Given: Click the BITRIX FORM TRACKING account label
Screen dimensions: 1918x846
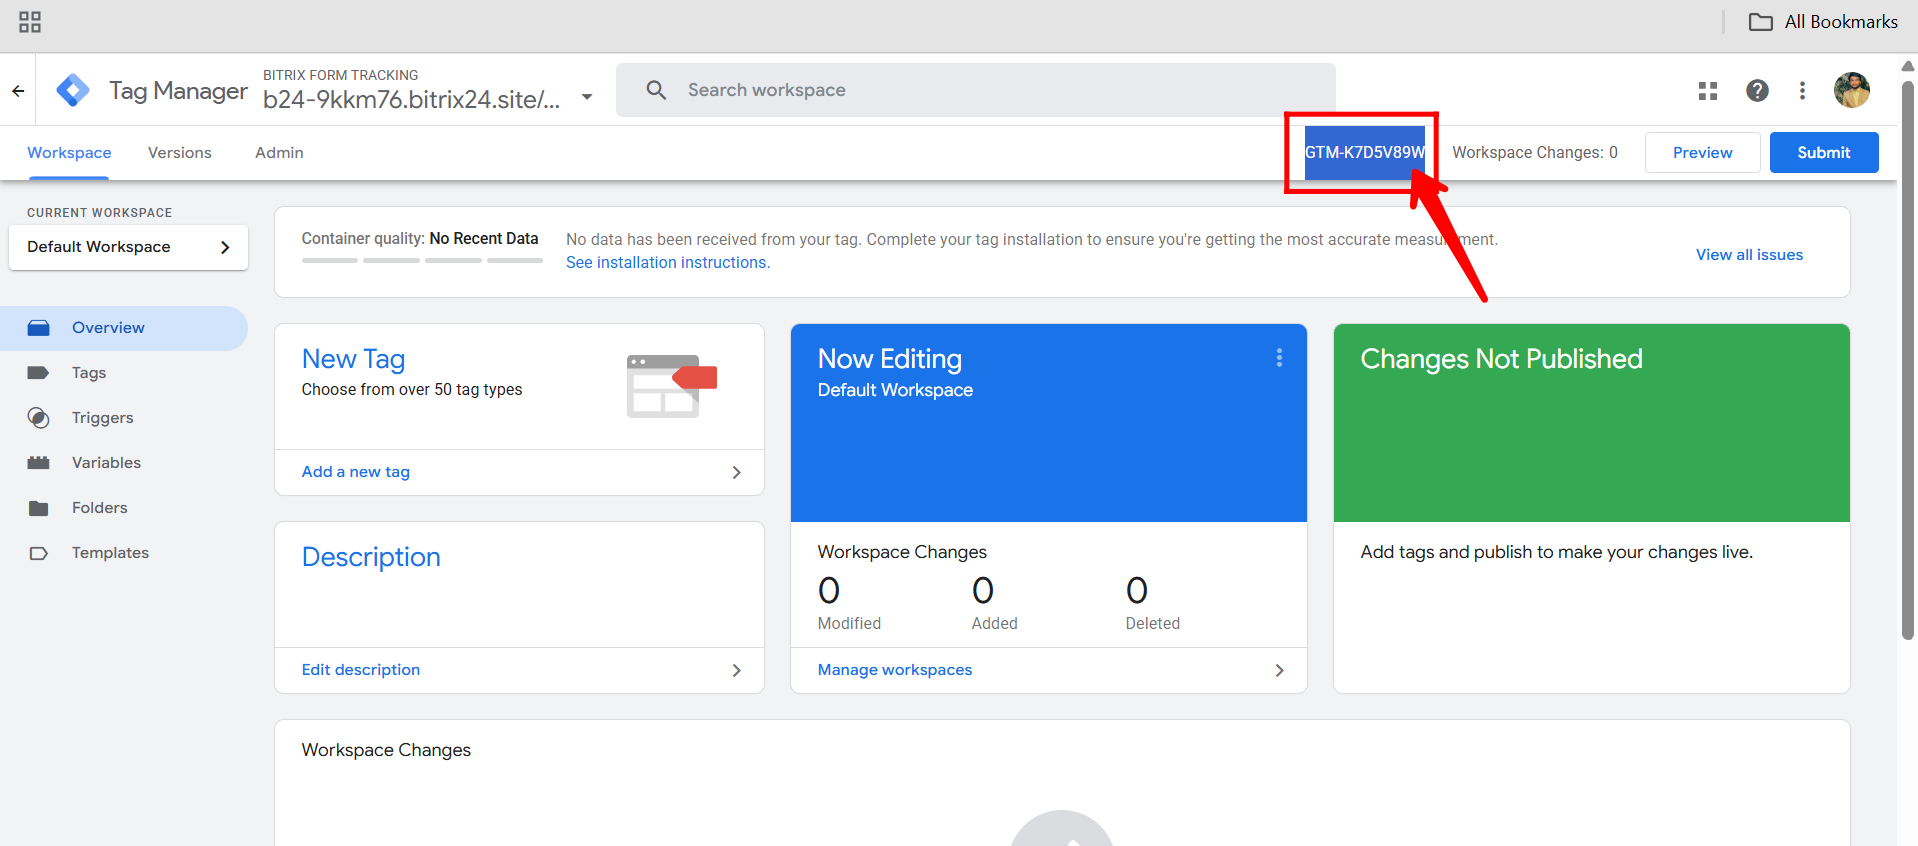Looking at the screenshot, I should (x=341, y=75).
